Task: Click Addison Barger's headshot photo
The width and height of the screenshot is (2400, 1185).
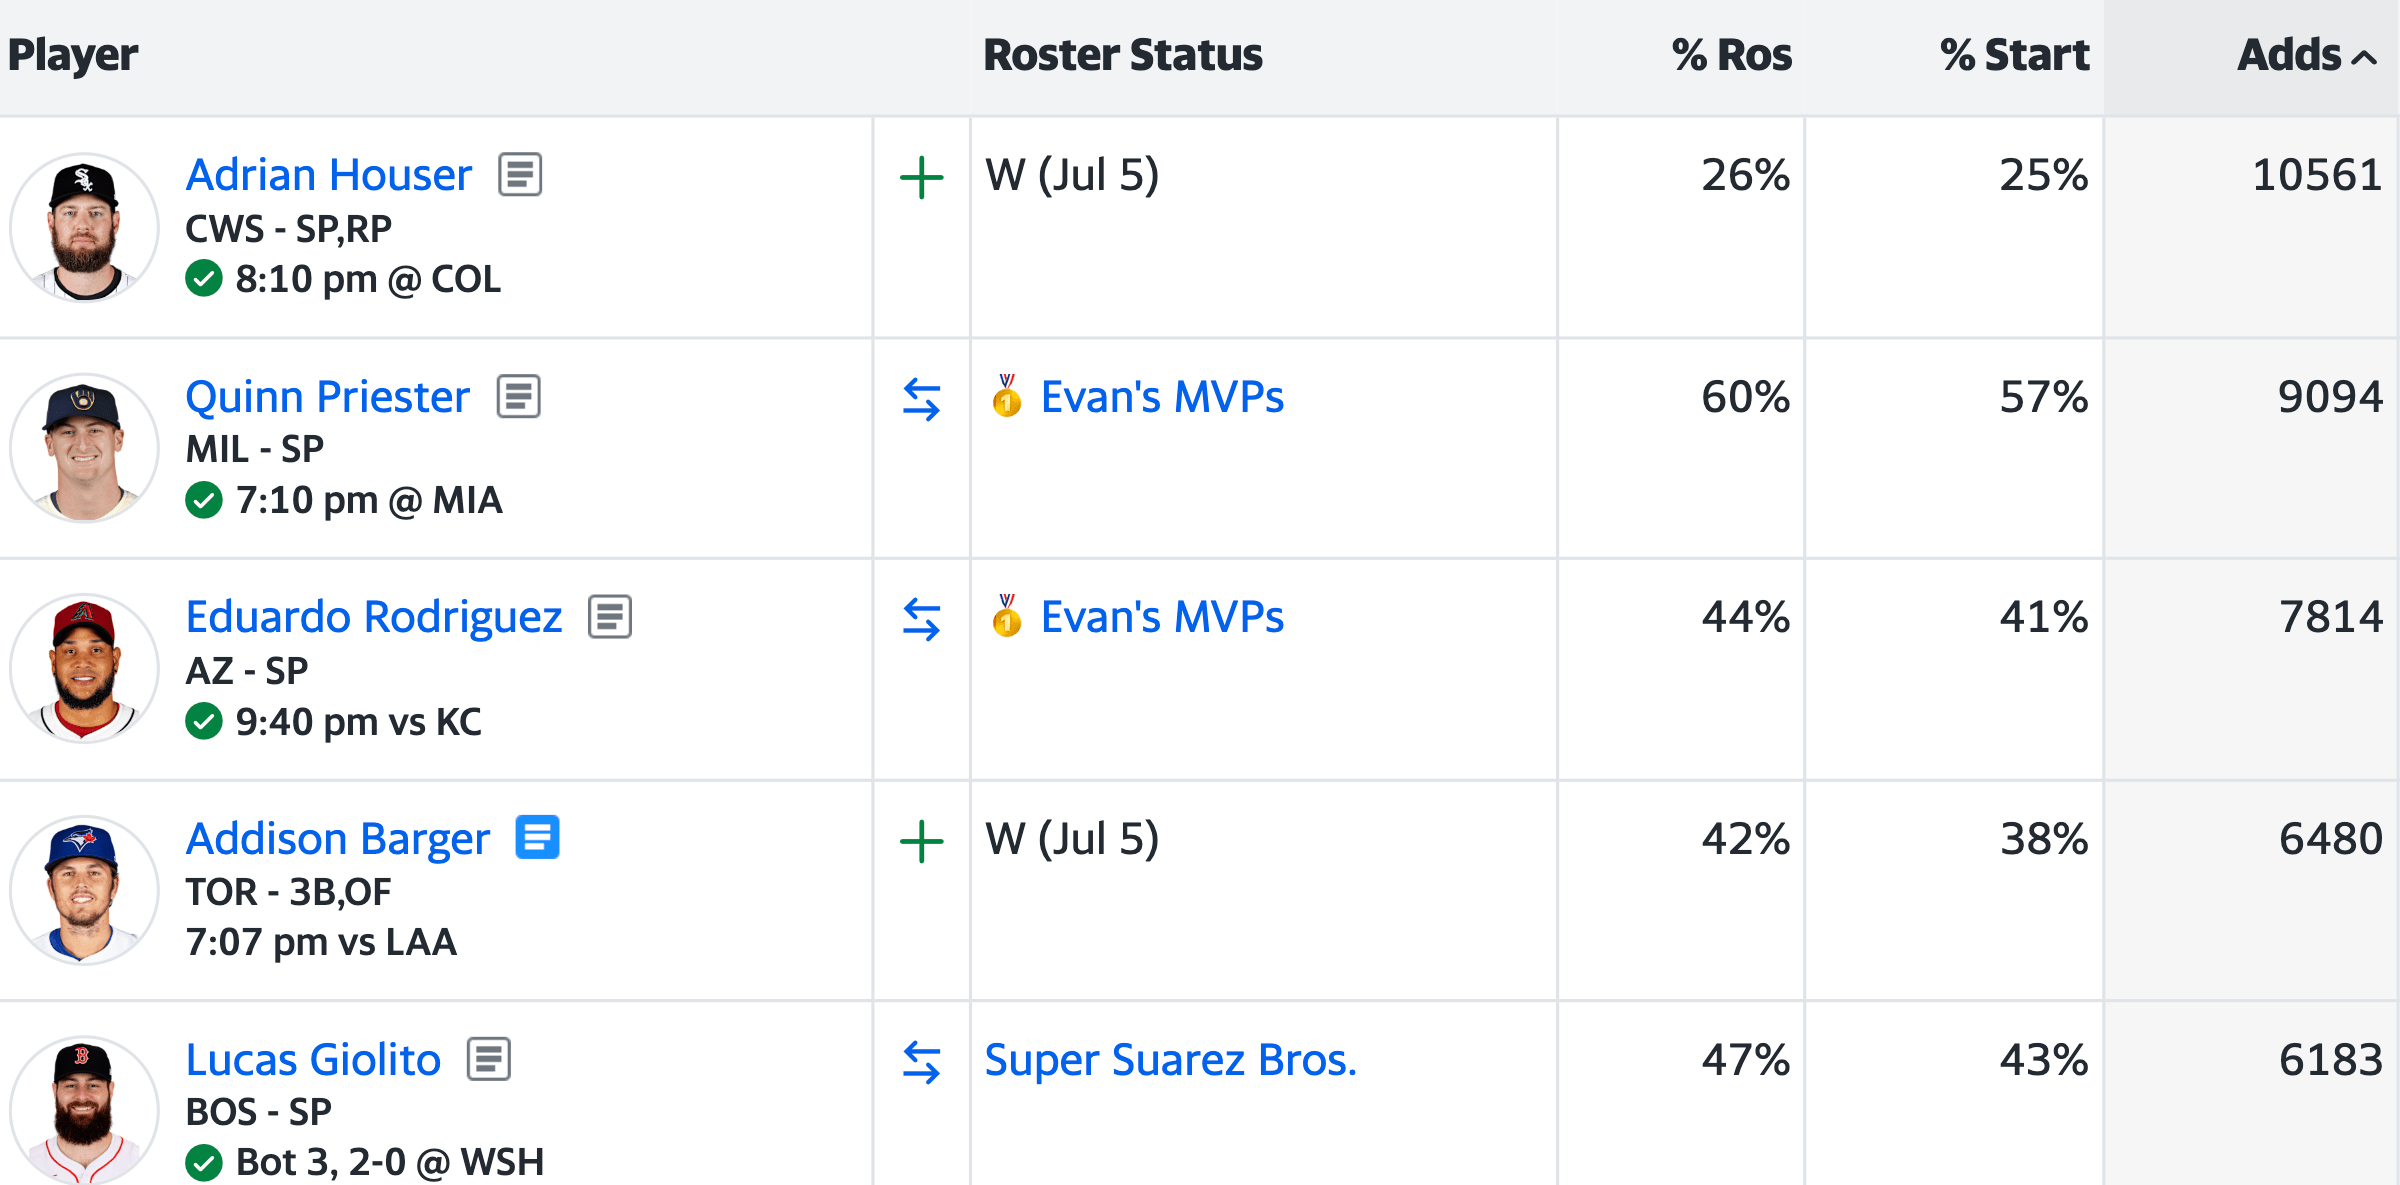Action: click(84, 890)
